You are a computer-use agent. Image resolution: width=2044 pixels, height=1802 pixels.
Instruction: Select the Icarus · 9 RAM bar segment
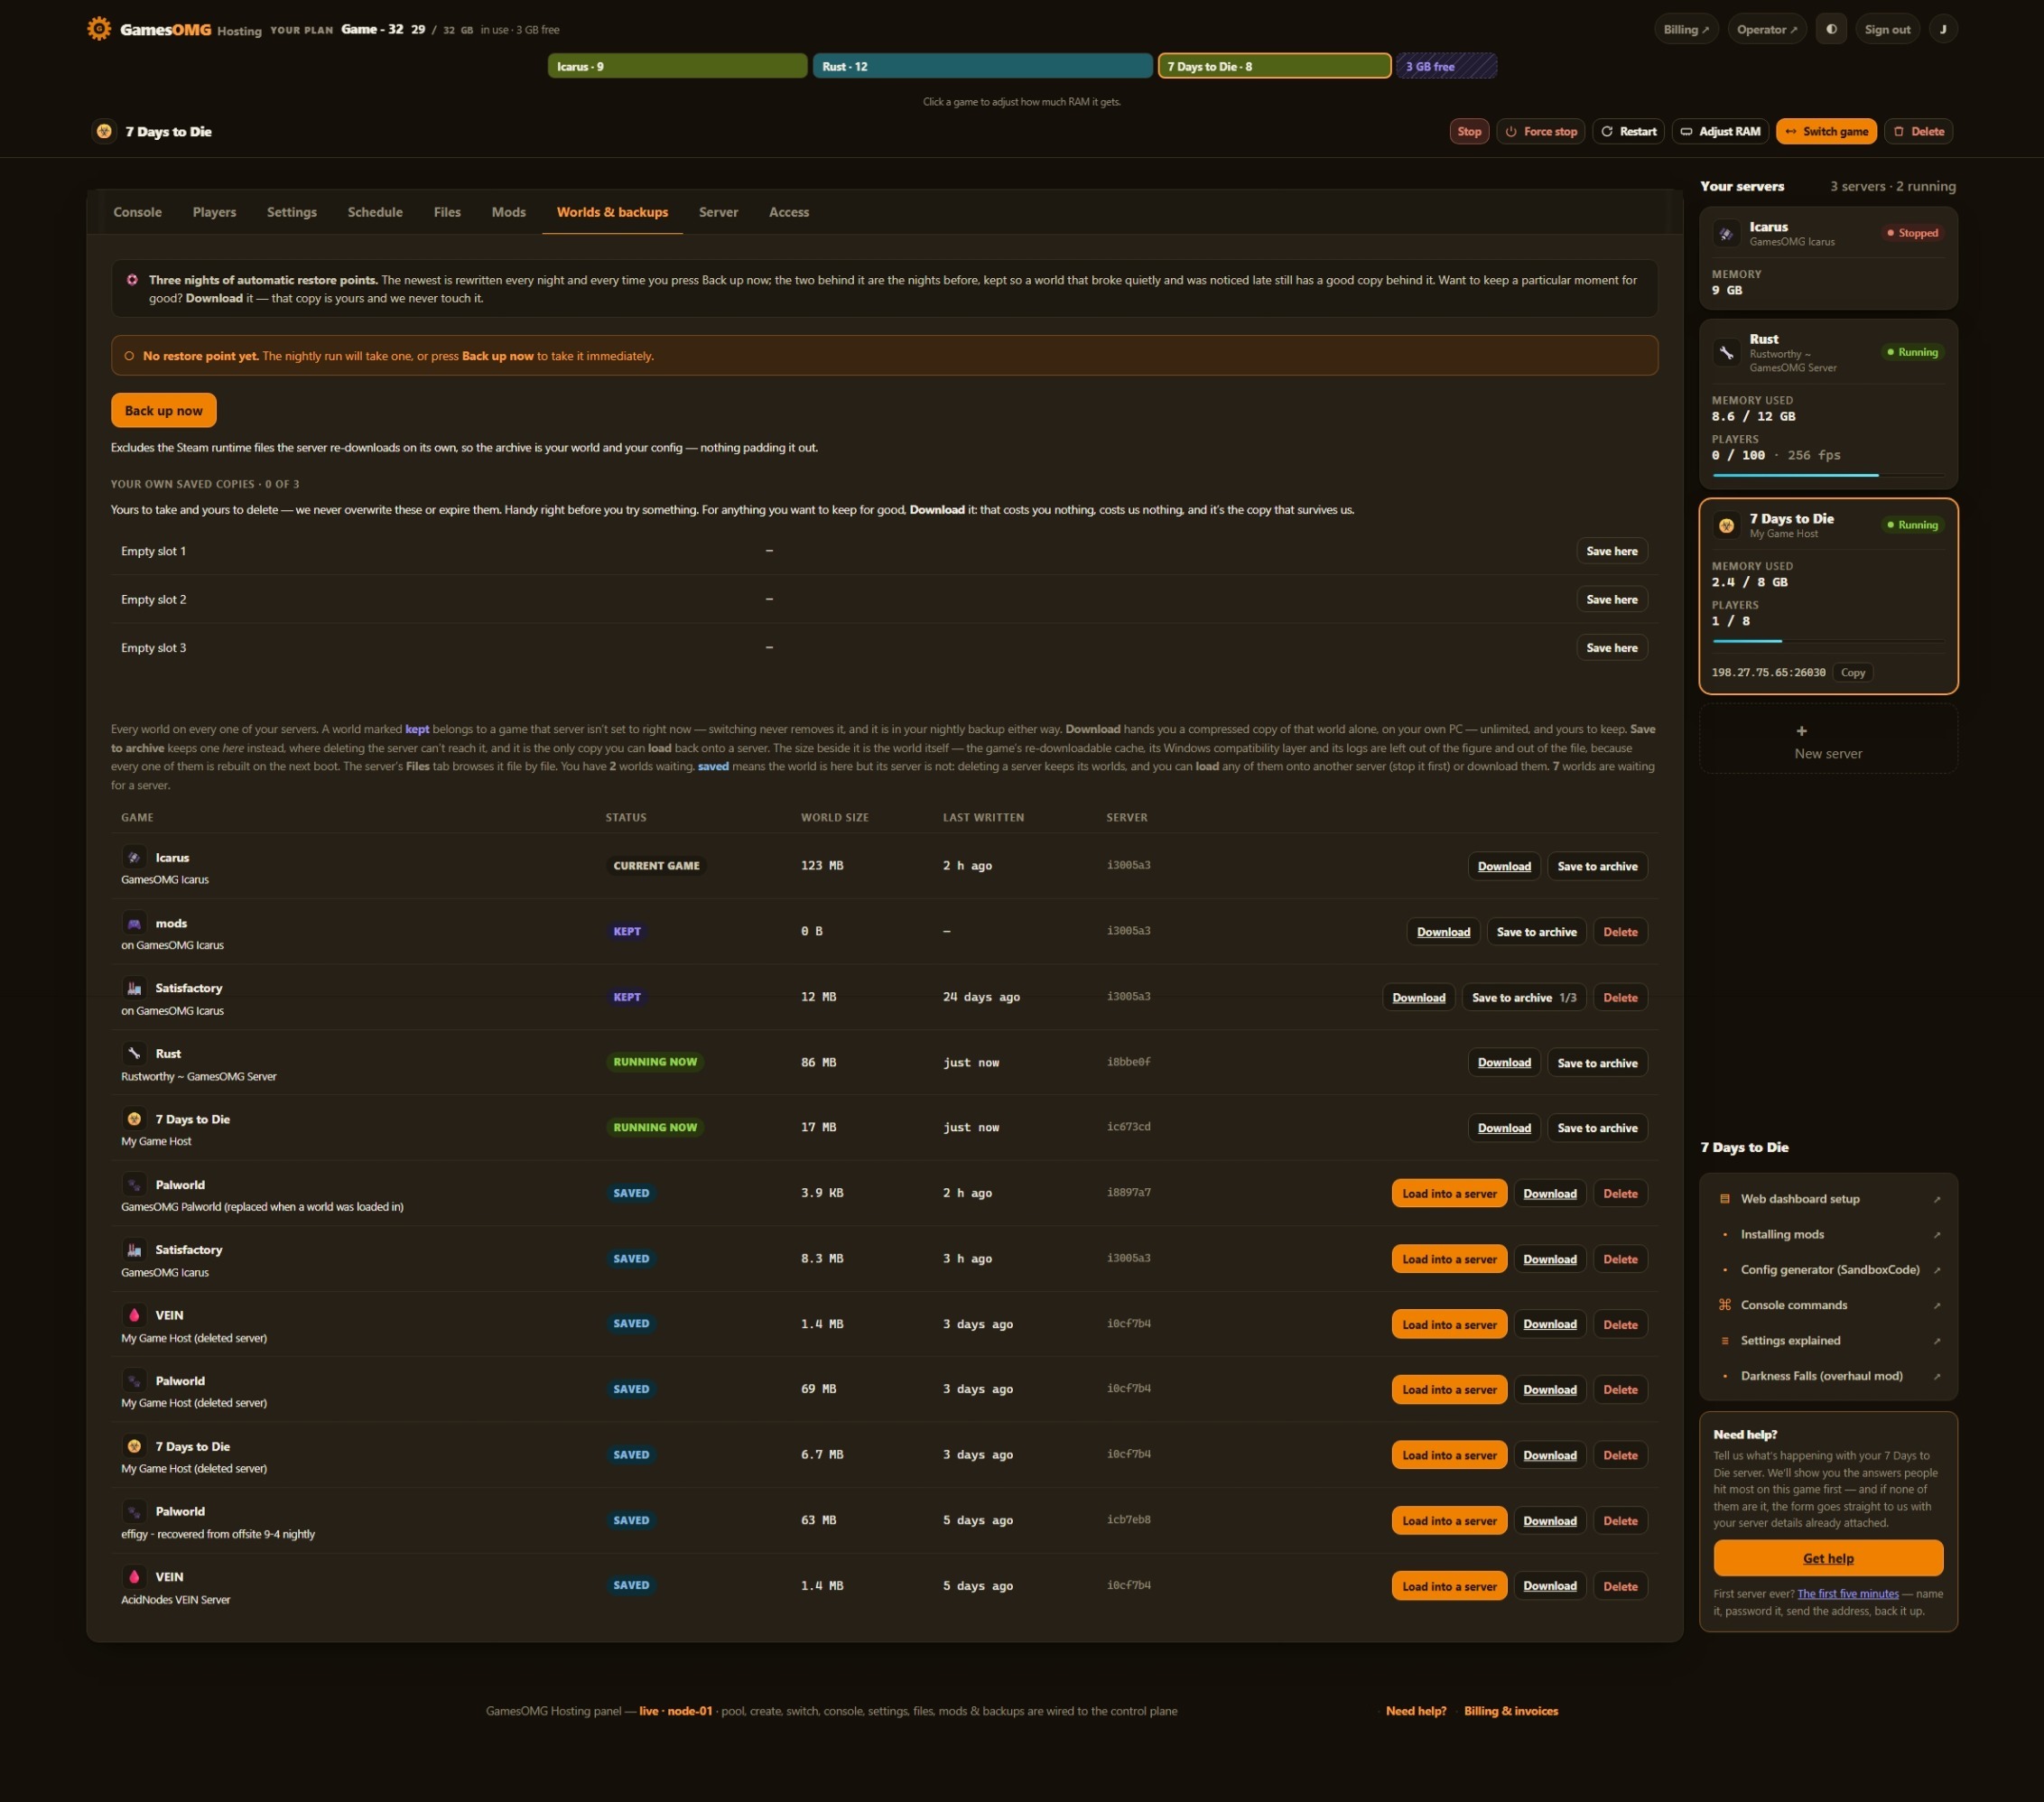pos(677,66)
